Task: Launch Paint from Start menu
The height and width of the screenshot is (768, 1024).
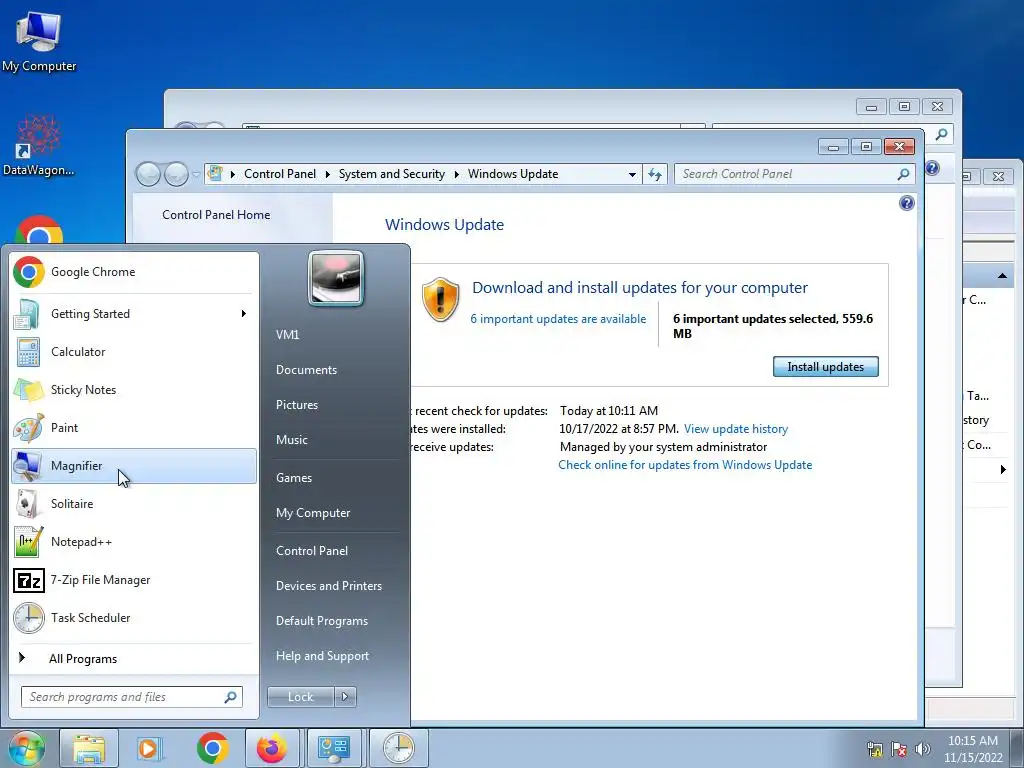Action: point(134,428)
